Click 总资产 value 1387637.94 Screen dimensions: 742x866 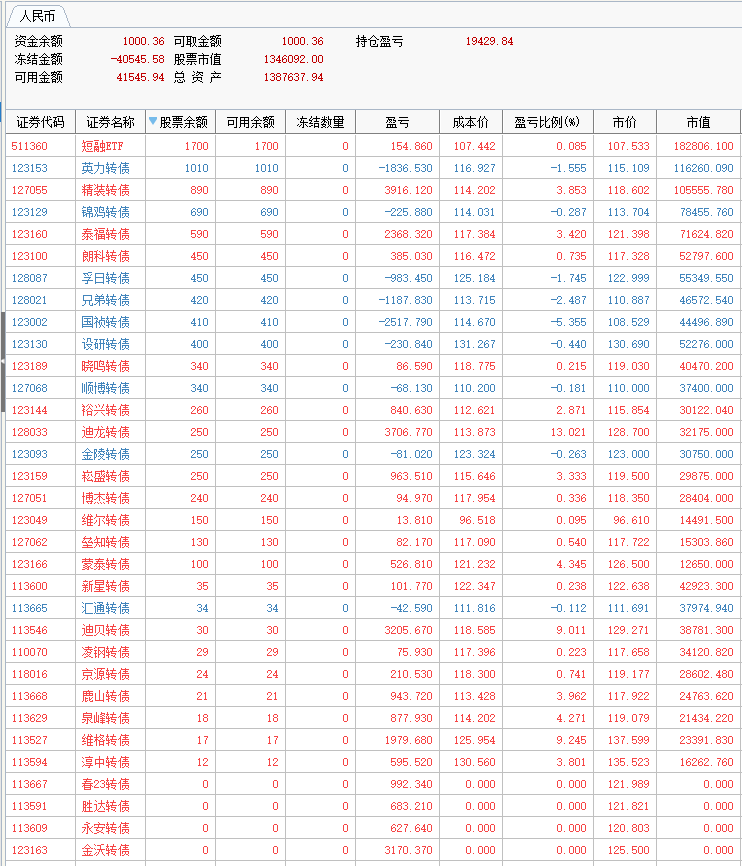click(293, 77)
